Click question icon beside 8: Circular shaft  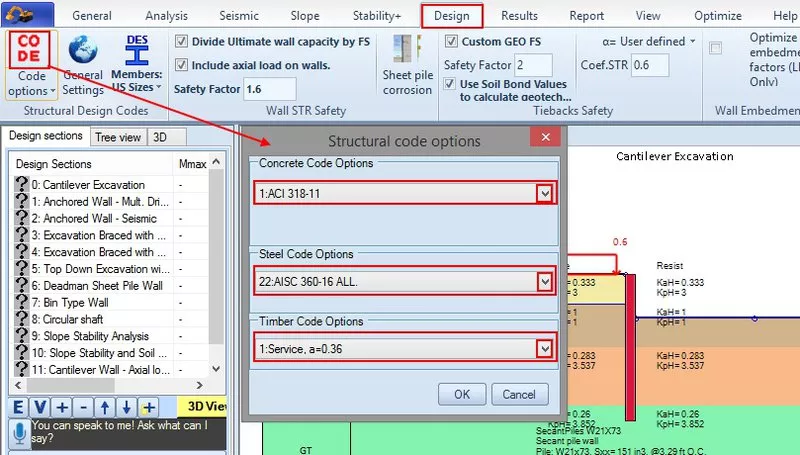point(21,319)
